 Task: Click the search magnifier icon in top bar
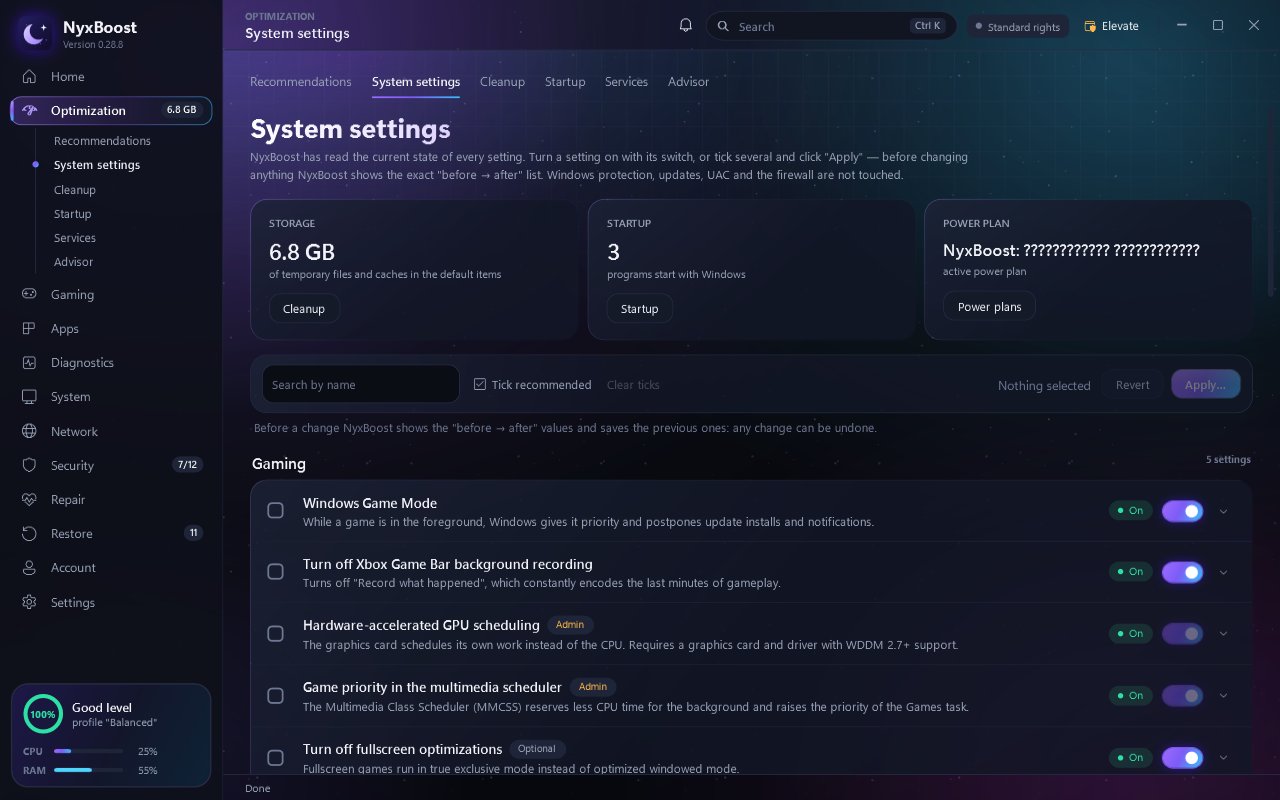pos(723,27)
